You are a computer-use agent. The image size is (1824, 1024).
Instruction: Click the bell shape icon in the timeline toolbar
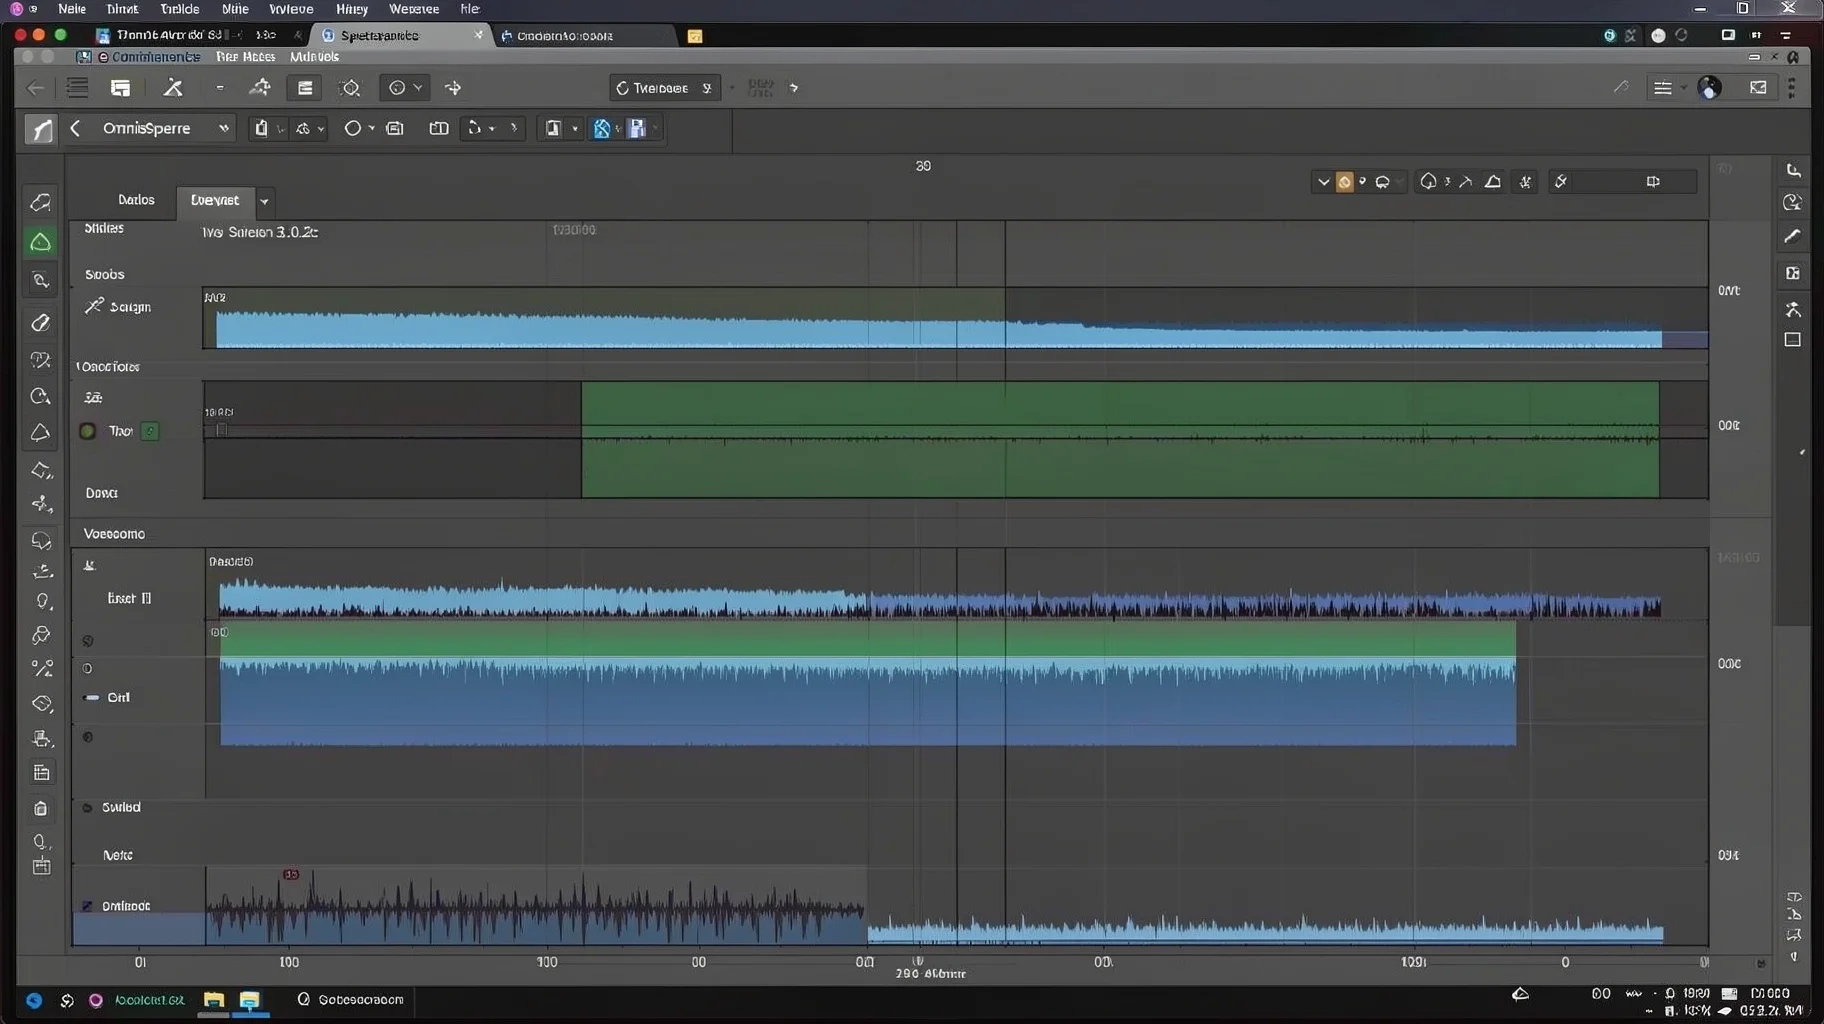coord(1428,181)
